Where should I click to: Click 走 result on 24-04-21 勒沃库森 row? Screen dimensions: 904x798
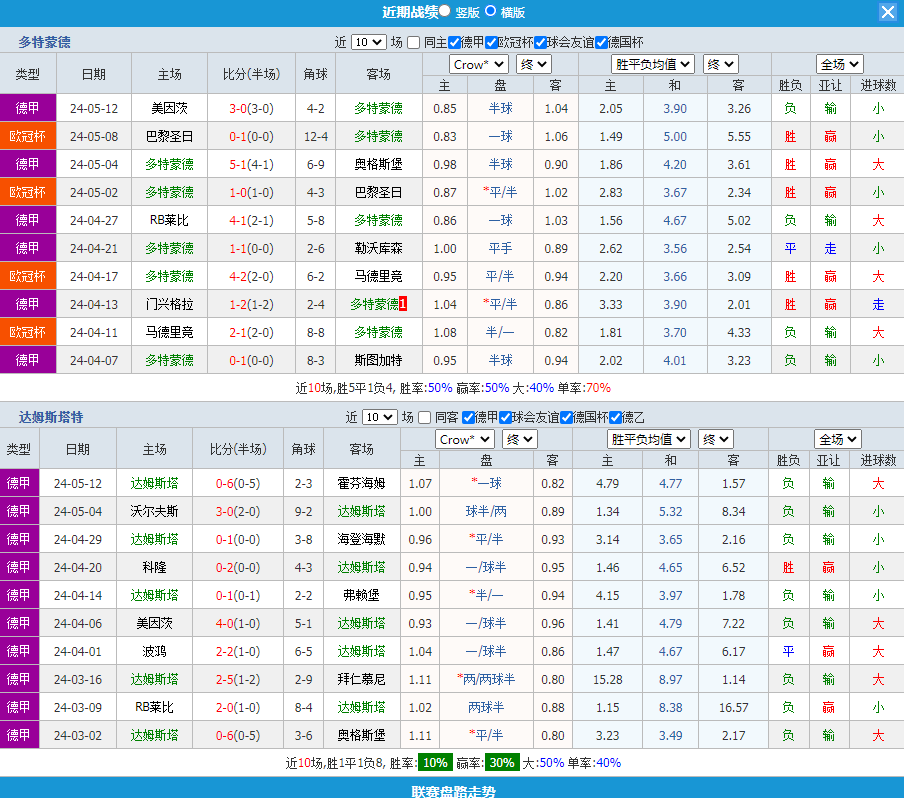point(830,249)
